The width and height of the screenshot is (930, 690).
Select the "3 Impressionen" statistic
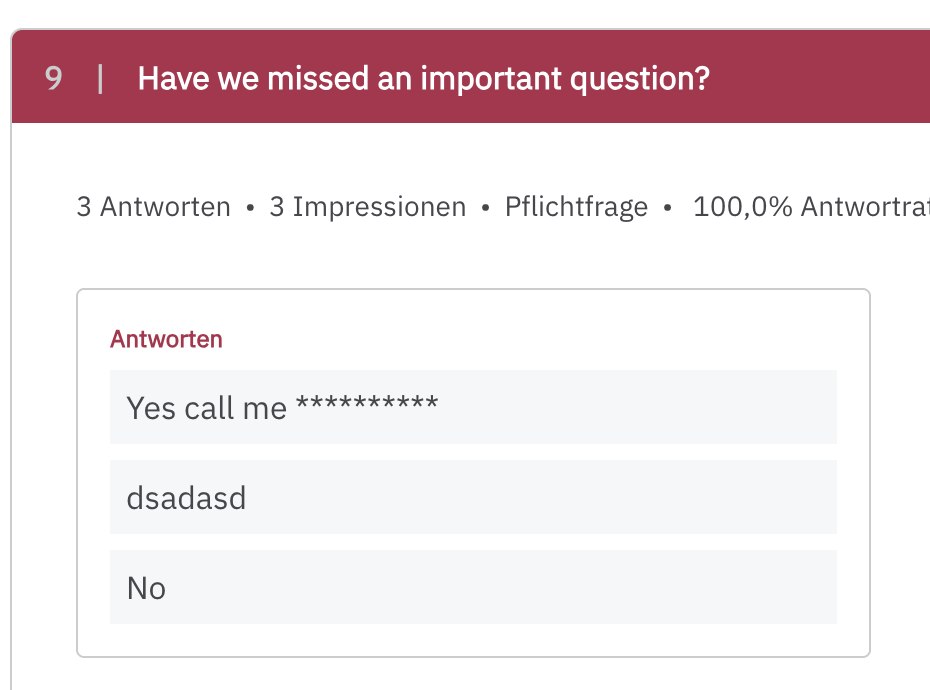click(x=367, y=207)
